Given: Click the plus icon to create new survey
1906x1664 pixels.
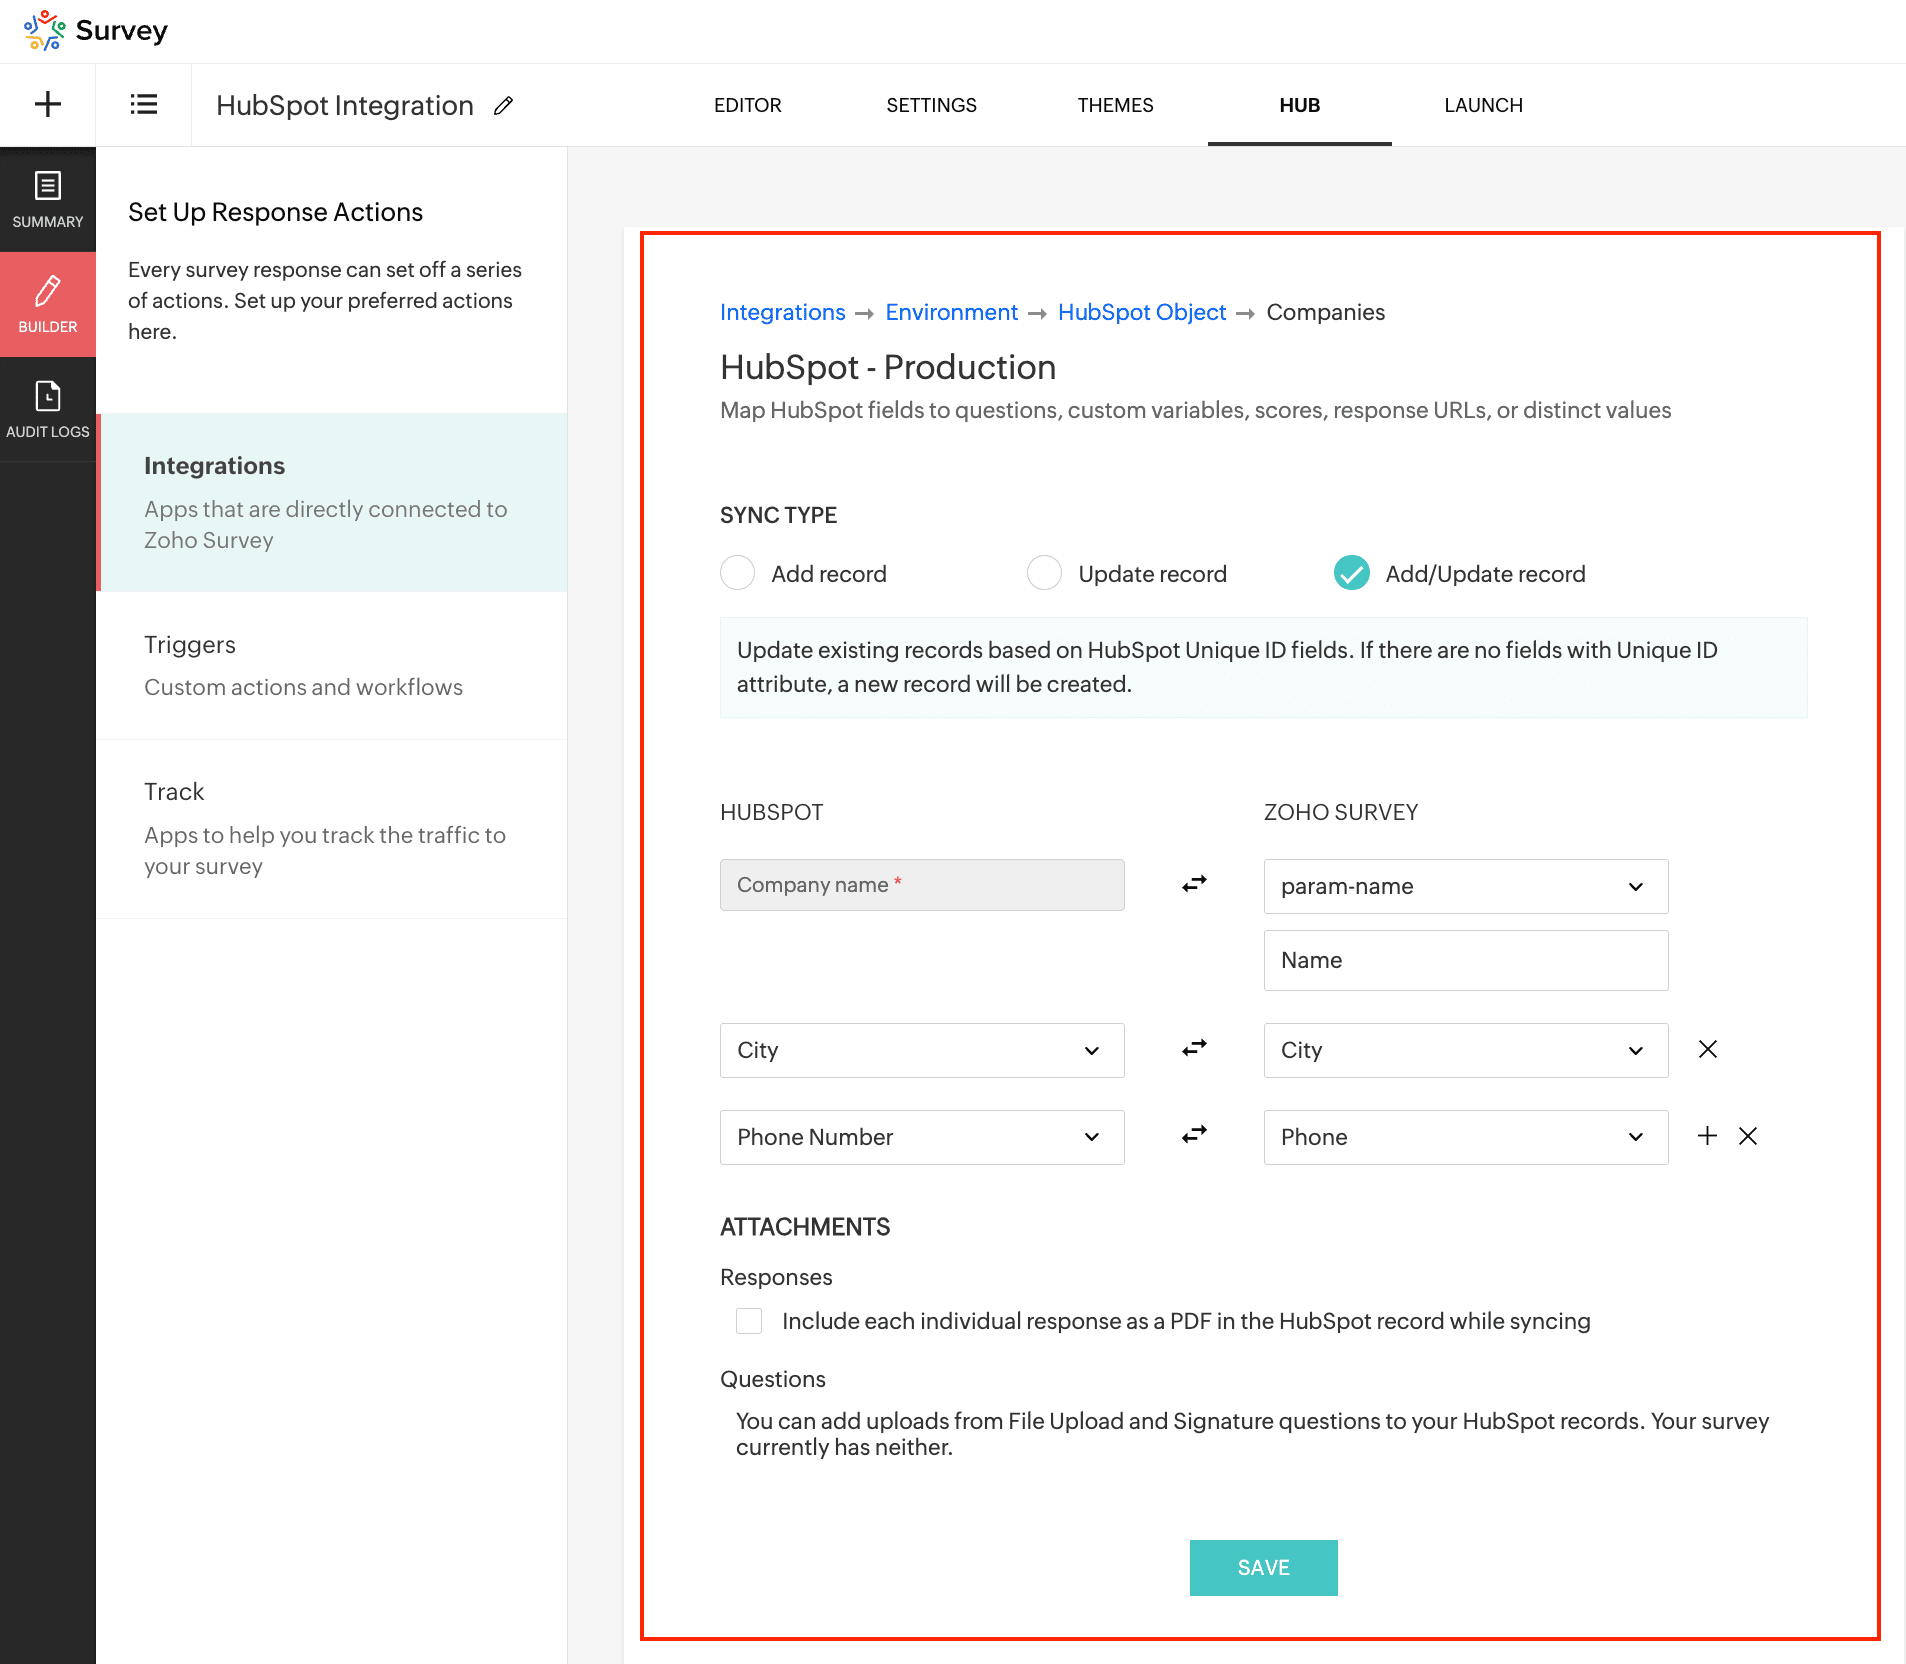Looking at the screenshot, I should [x=48, y=104].
